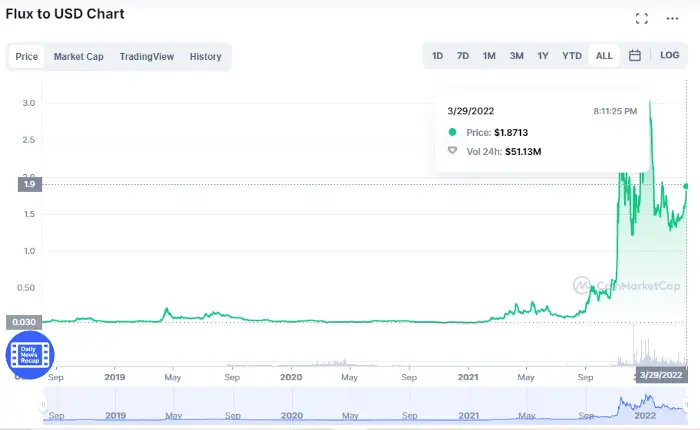The image size is (700, 430).
Task: Choose the 3M time range
Action: (517, 56)
